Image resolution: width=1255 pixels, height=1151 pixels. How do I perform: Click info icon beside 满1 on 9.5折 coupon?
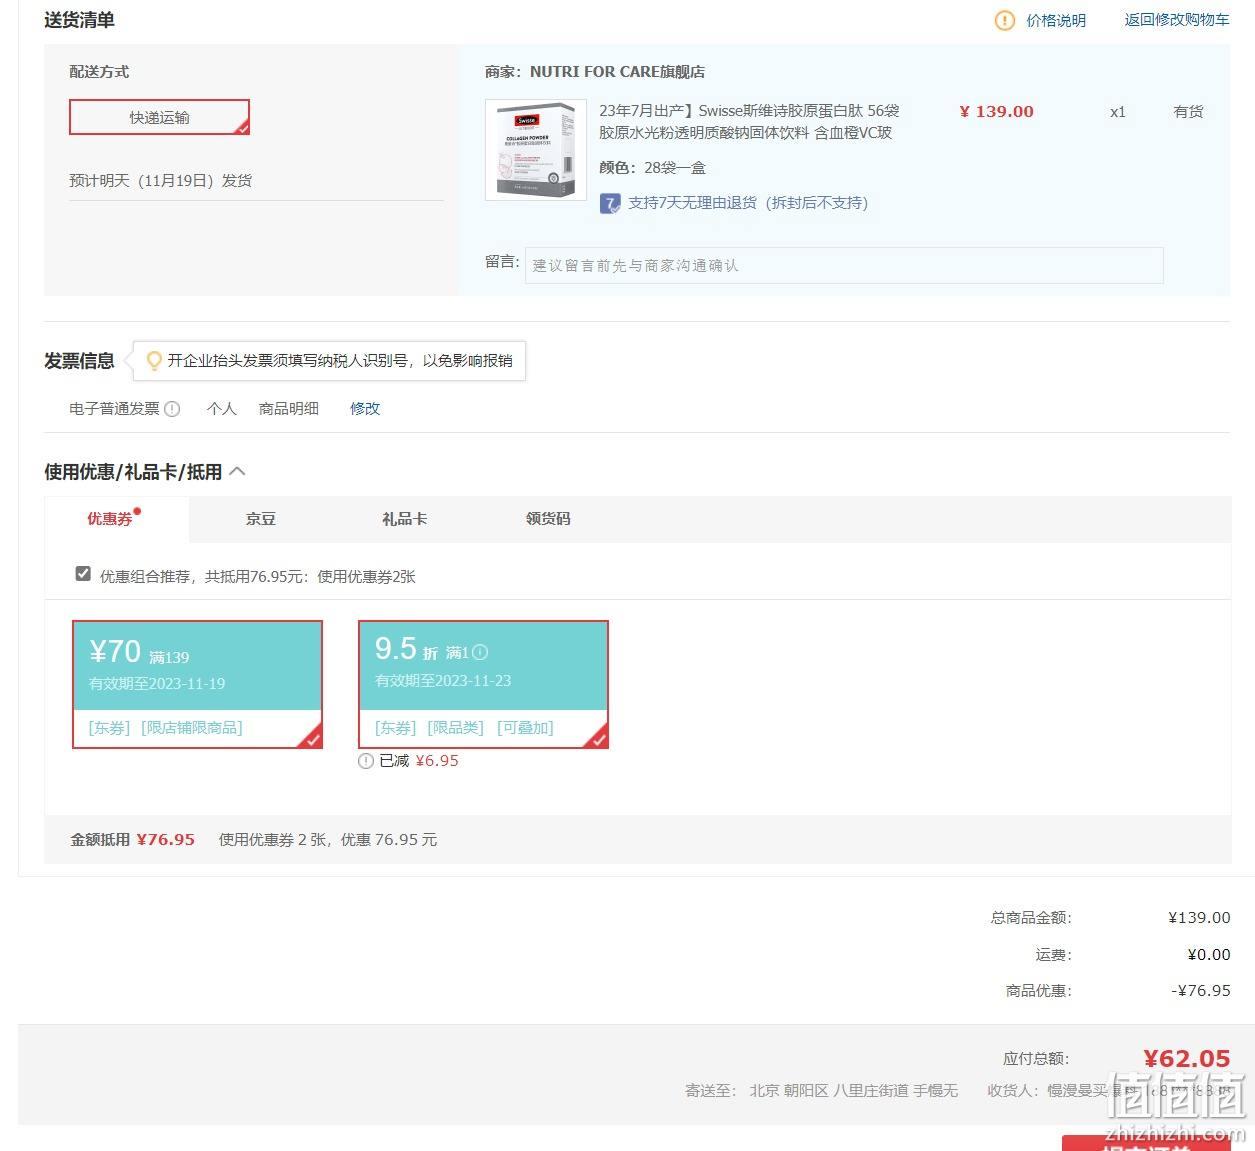(x=480, y=652)
